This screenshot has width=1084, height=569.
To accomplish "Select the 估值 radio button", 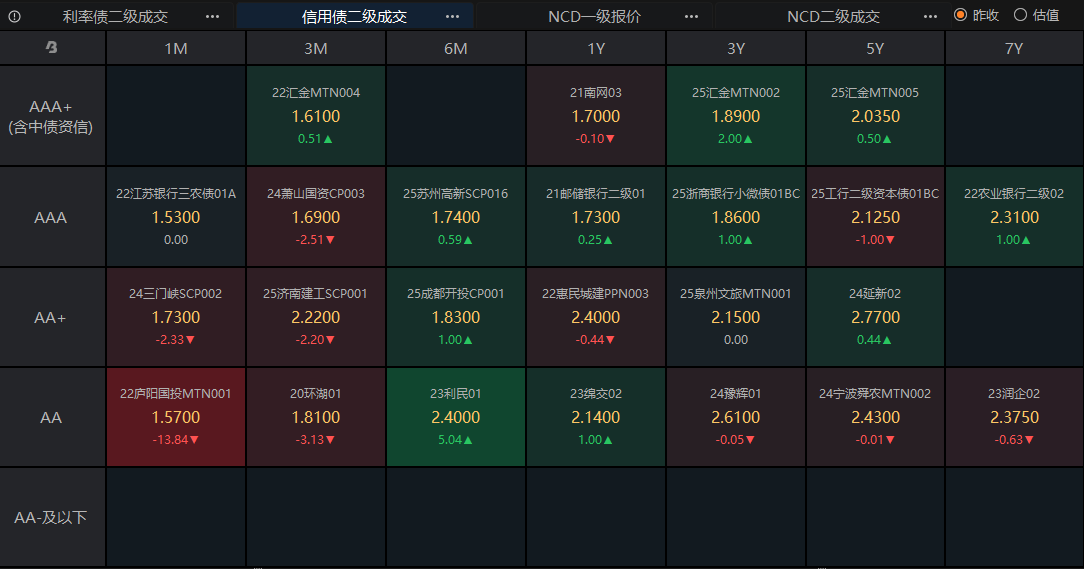I will click(x=1021, y=15).
